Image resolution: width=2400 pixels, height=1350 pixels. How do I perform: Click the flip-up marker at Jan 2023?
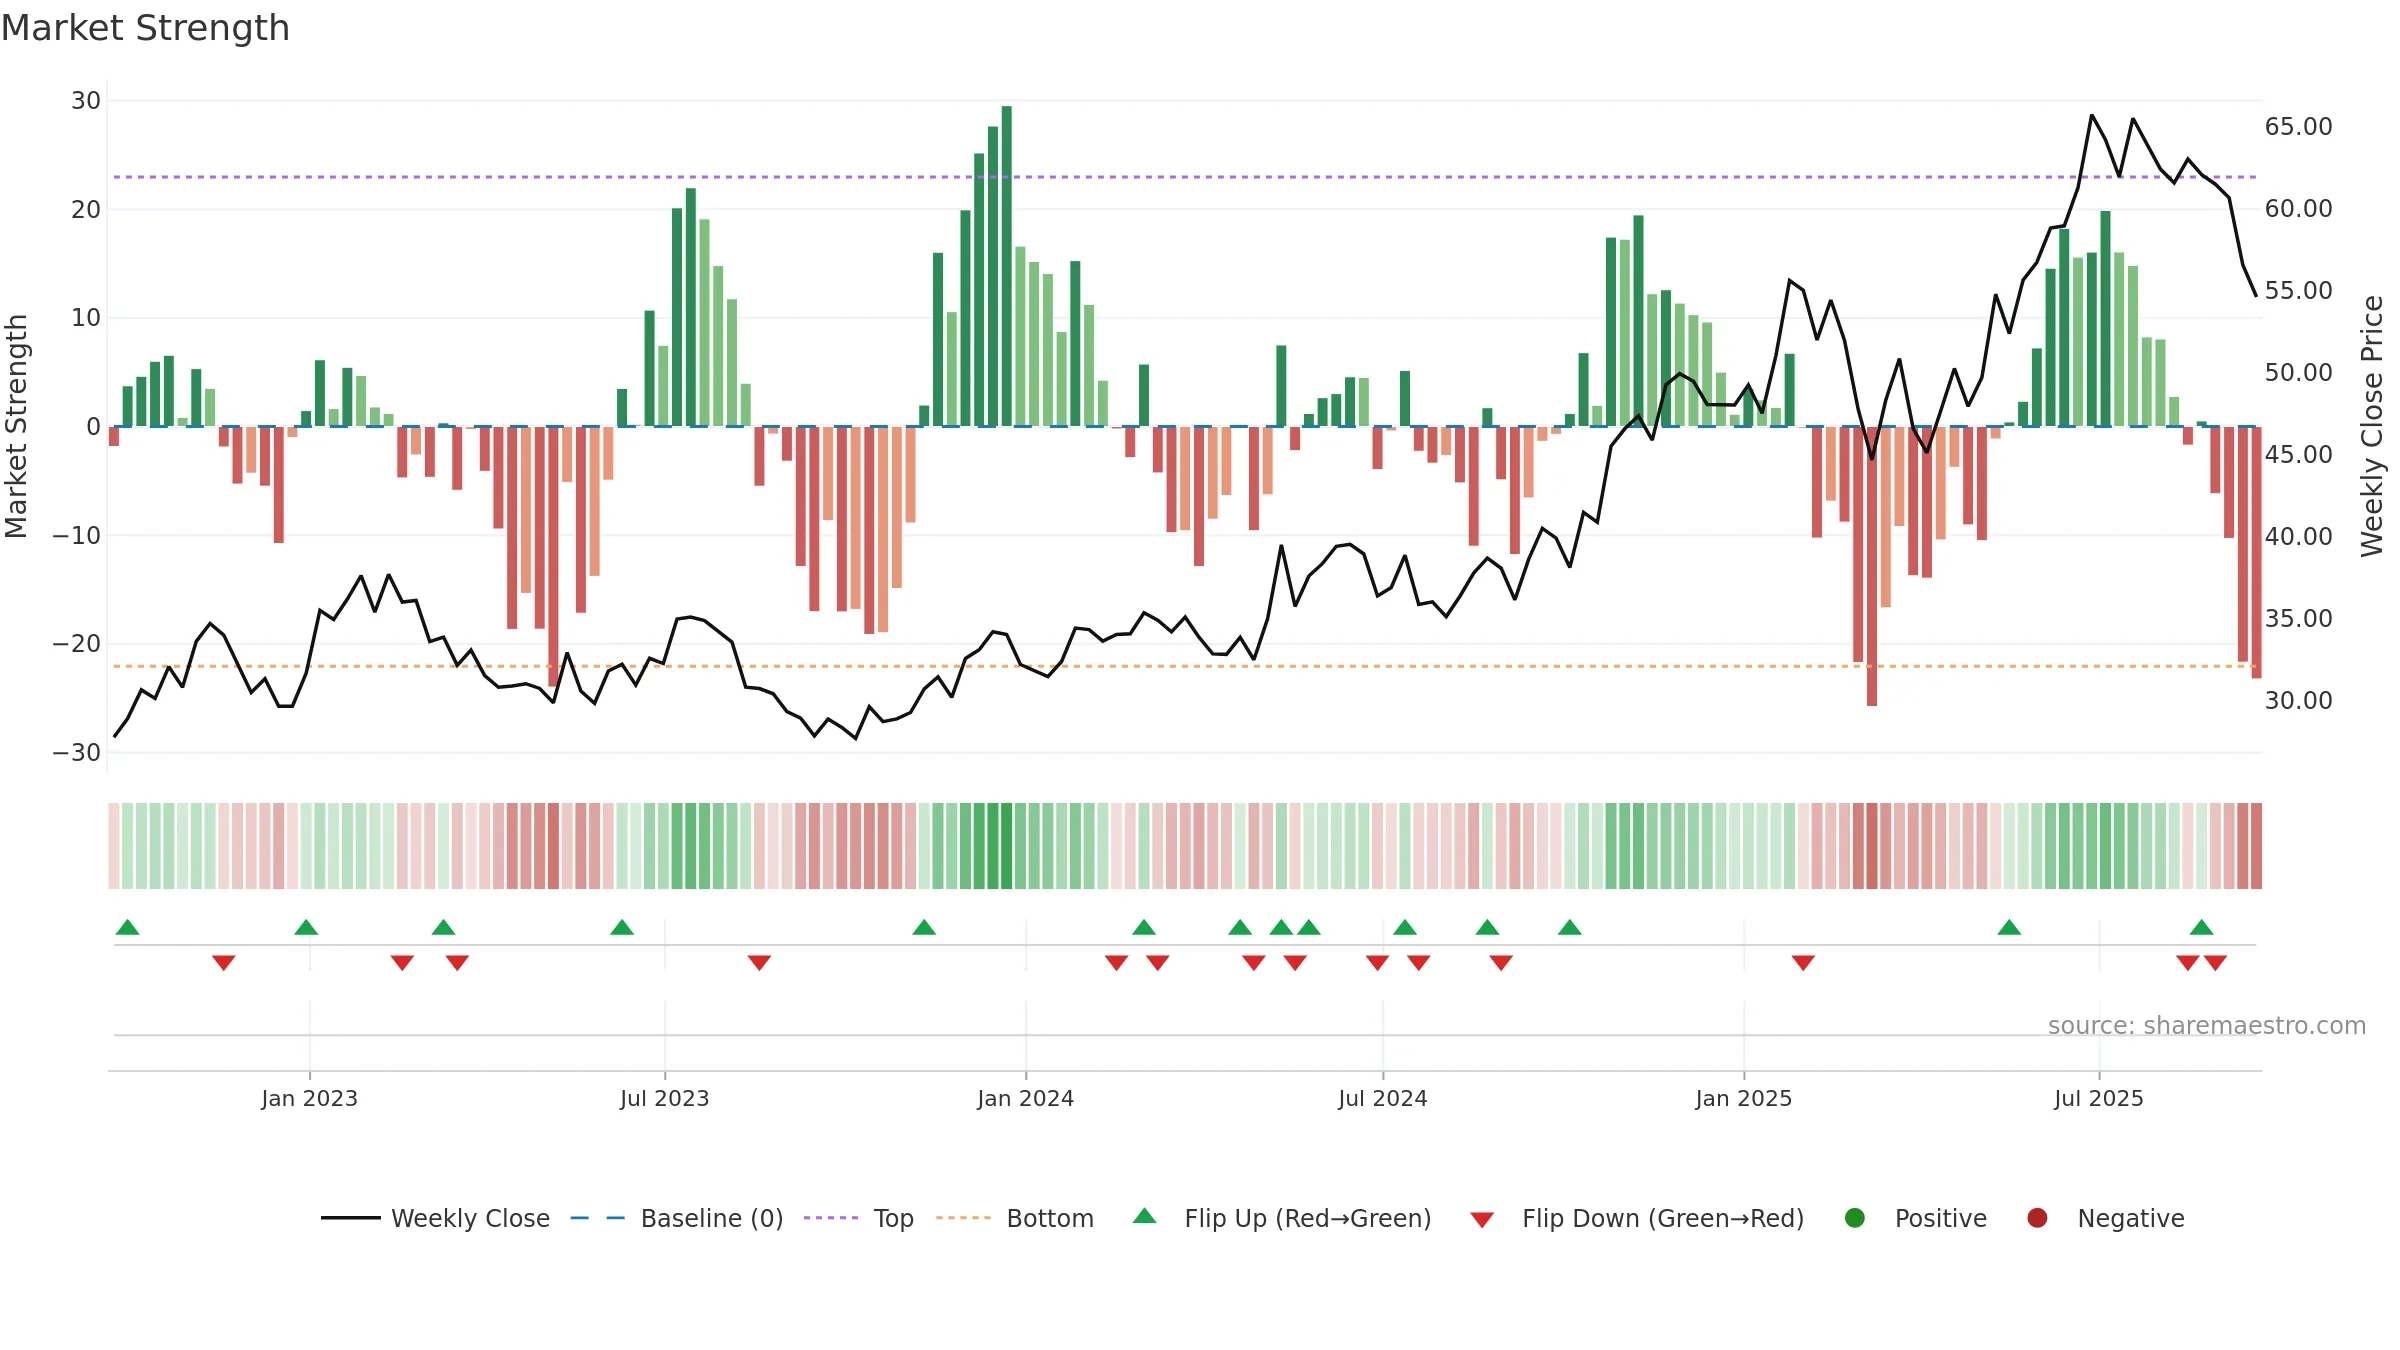[306, 927]
